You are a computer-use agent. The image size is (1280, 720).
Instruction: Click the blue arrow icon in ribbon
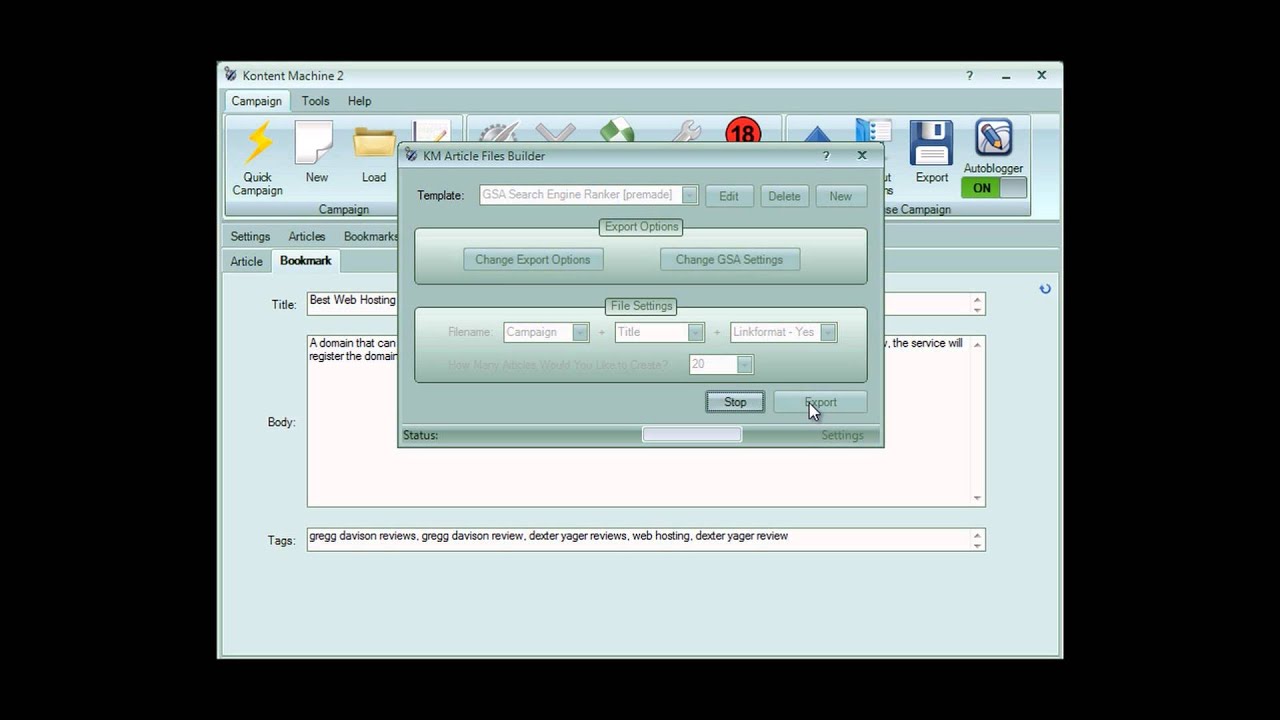[817, 133]
